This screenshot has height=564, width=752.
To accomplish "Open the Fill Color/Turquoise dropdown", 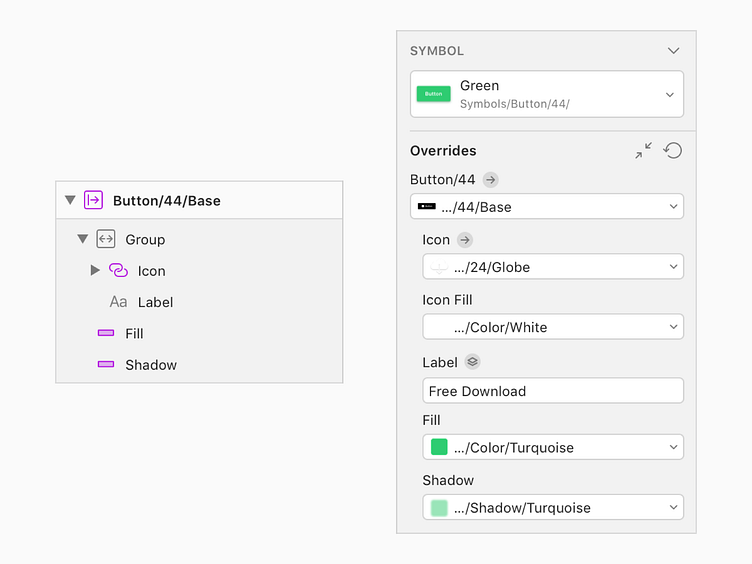I will 553,447.
